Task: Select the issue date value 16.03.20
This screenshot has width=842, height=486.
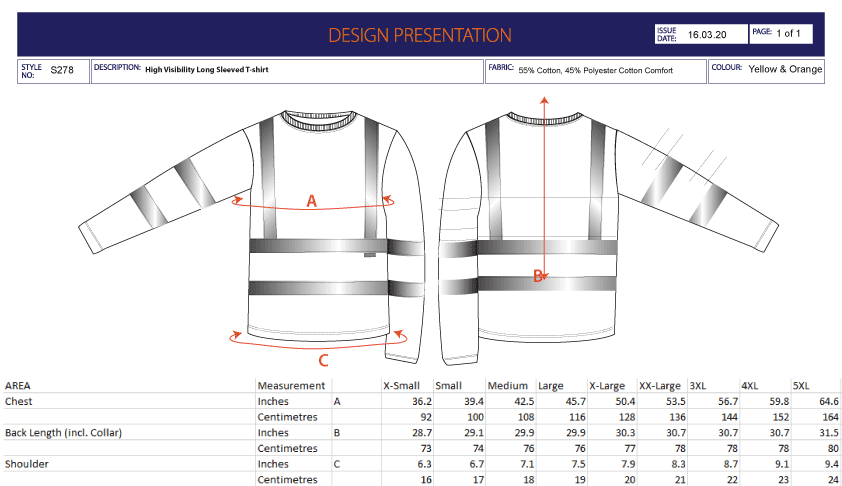Action: coord(707,35)
